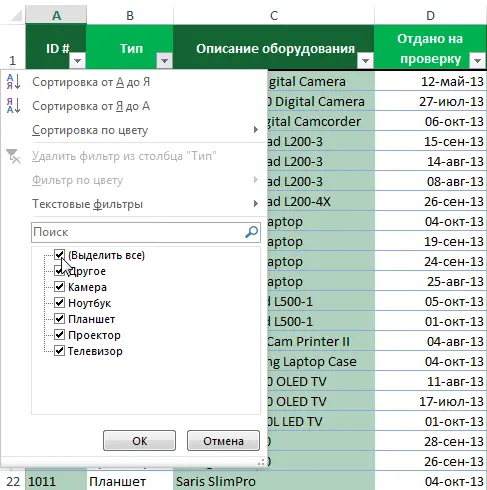The width and height of the screenshot is (487, 490).
Task: Uncheck the Проектор checkbox
Action: pyautogui.click(x=59, y=335)
